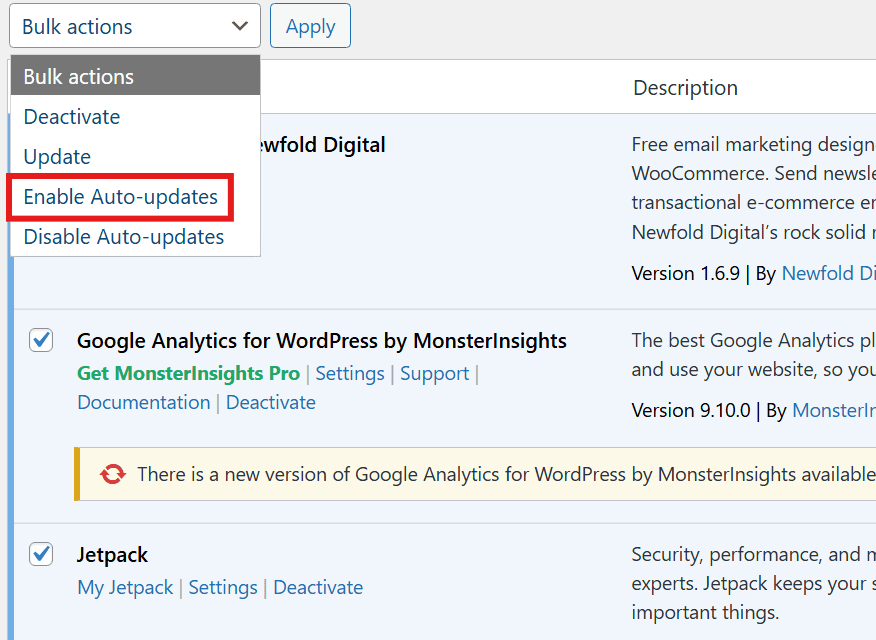Image resolution: width=876 pixels, height=640 pixels.
Task: Uncheck the Jetpack plugin checkbox
Action: coord(40,554)
